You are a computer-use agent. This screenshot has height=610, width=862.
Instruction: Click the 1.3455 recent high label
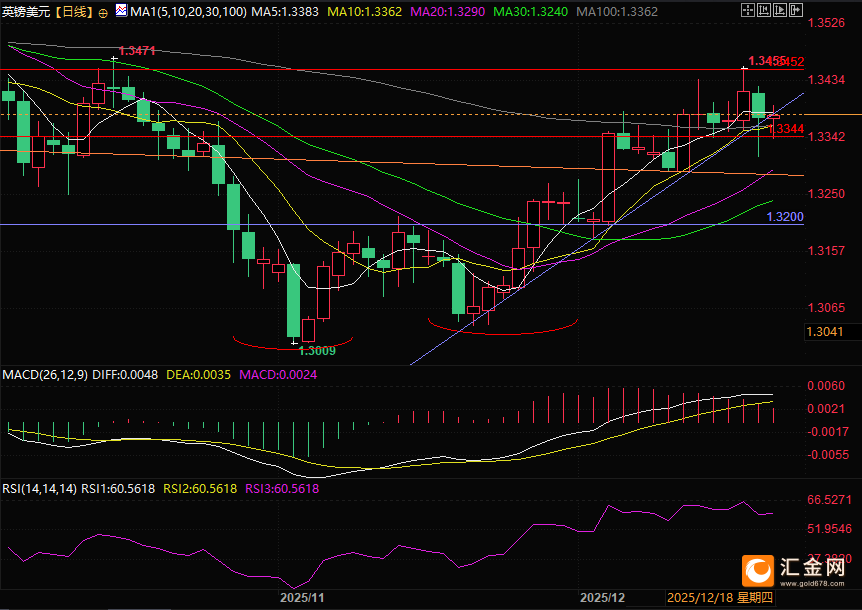(x=765, y=60)
